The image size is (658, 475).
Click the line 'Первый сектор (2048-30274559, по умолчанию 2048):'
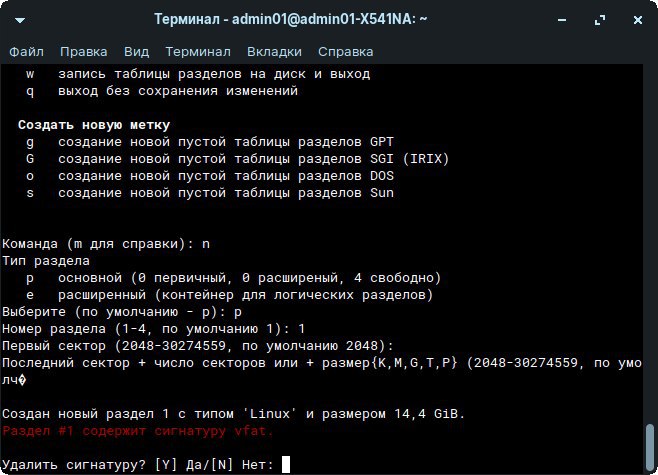(x=198, y=346)
